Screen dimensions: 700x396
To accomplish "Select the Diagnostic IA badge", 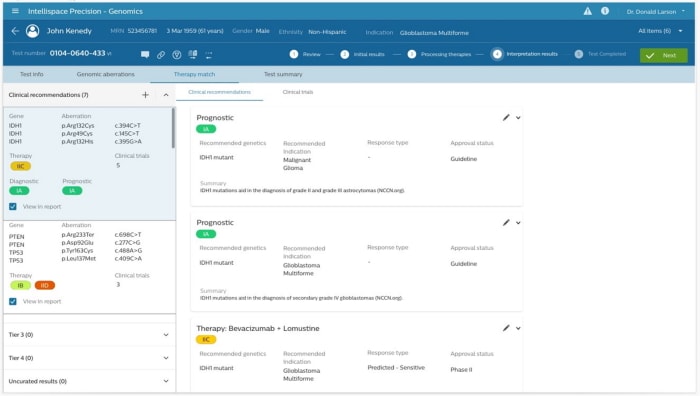I will click(19, 191).
